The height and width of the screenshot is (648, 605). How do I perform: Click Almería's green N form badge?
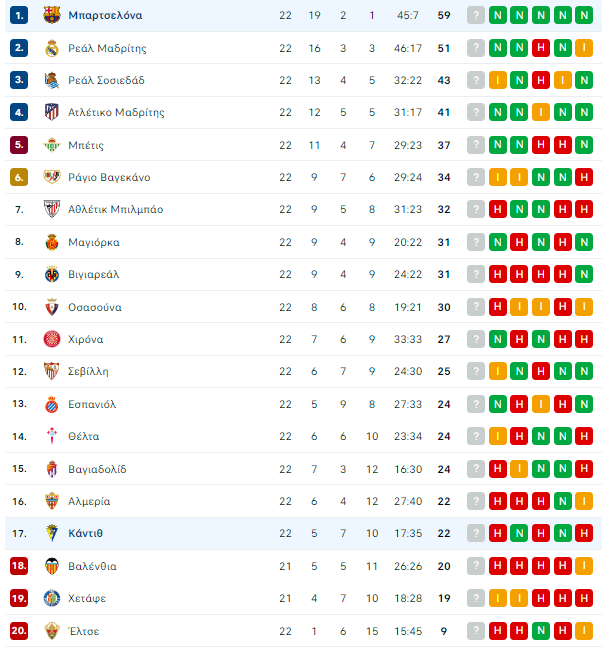[x=562, y=501]
